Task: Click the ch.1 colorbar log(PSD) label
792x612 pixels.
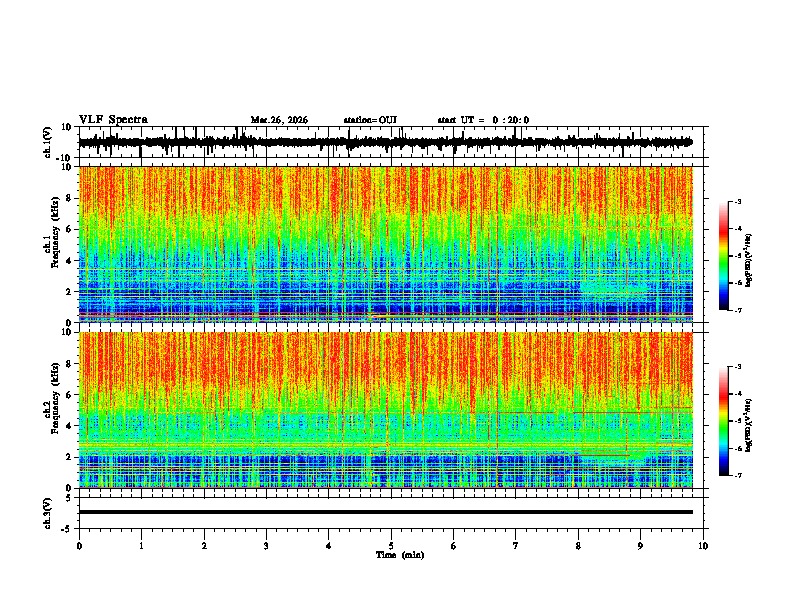Action: [x=749, y=261]
